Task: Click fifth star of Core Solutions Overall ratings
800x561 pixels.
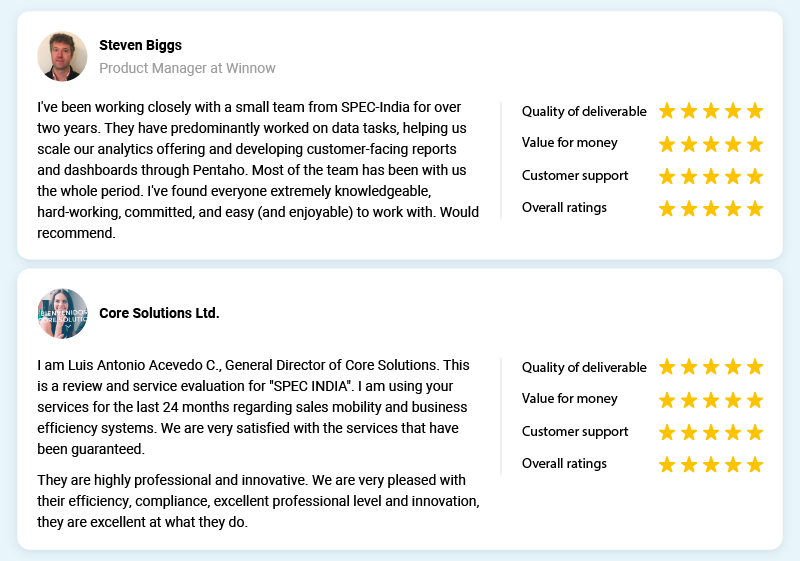Action: coord(755,465)
